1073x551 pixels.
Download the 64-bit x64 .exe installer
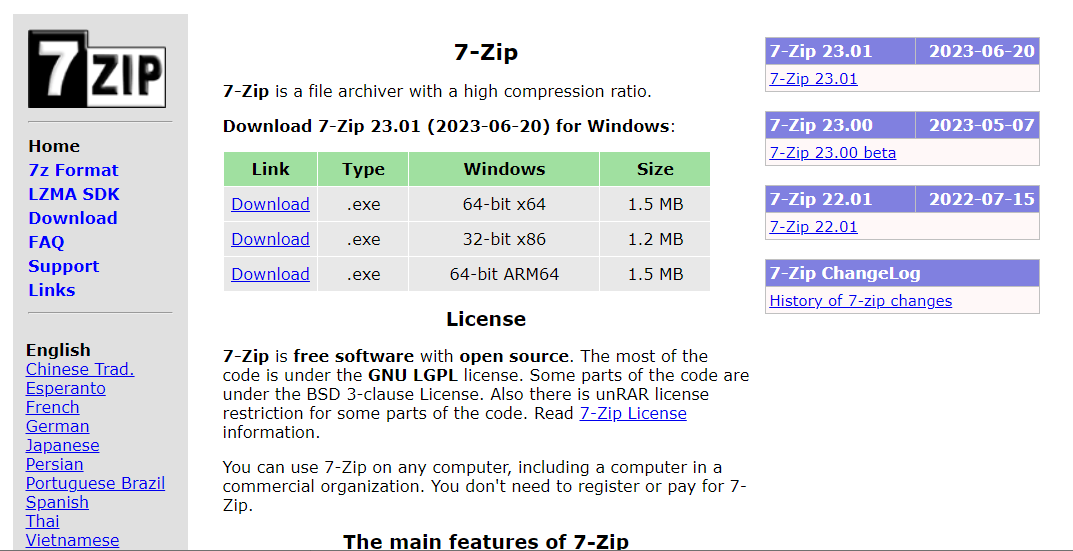tap(270, 204)
